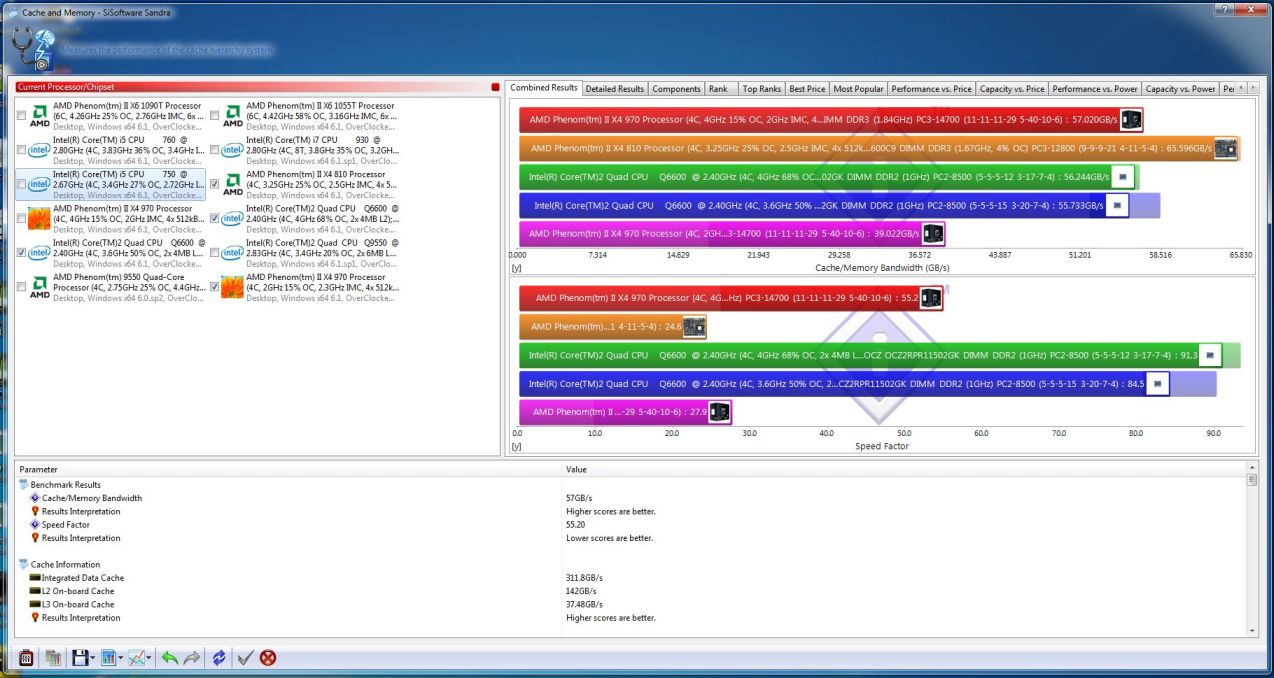
Task: Check the Core i5 750 checkbox
Action: point(22,184)
